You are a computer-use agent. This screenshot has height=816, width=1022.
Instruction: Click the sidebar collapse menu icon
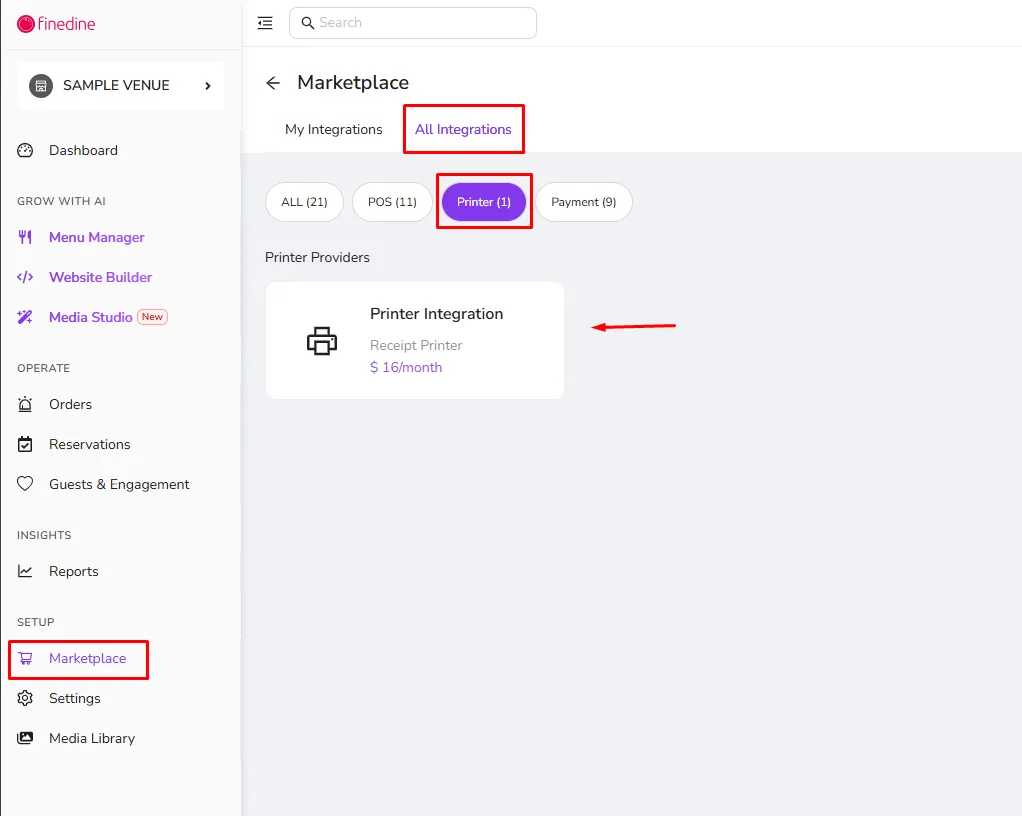pyautogui.click(x=265, y=23)
